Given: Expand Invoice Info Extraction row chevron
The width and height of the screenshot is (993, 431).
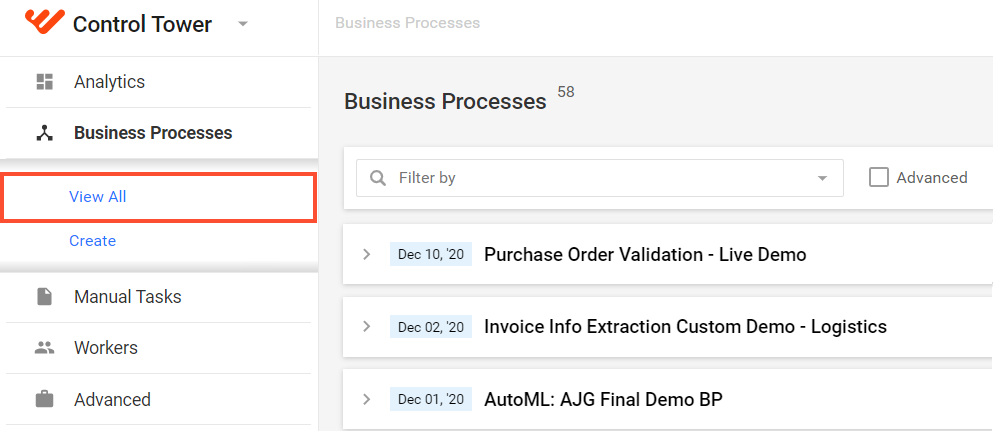Looking at the screenshot, I should [x=366, y=327].
